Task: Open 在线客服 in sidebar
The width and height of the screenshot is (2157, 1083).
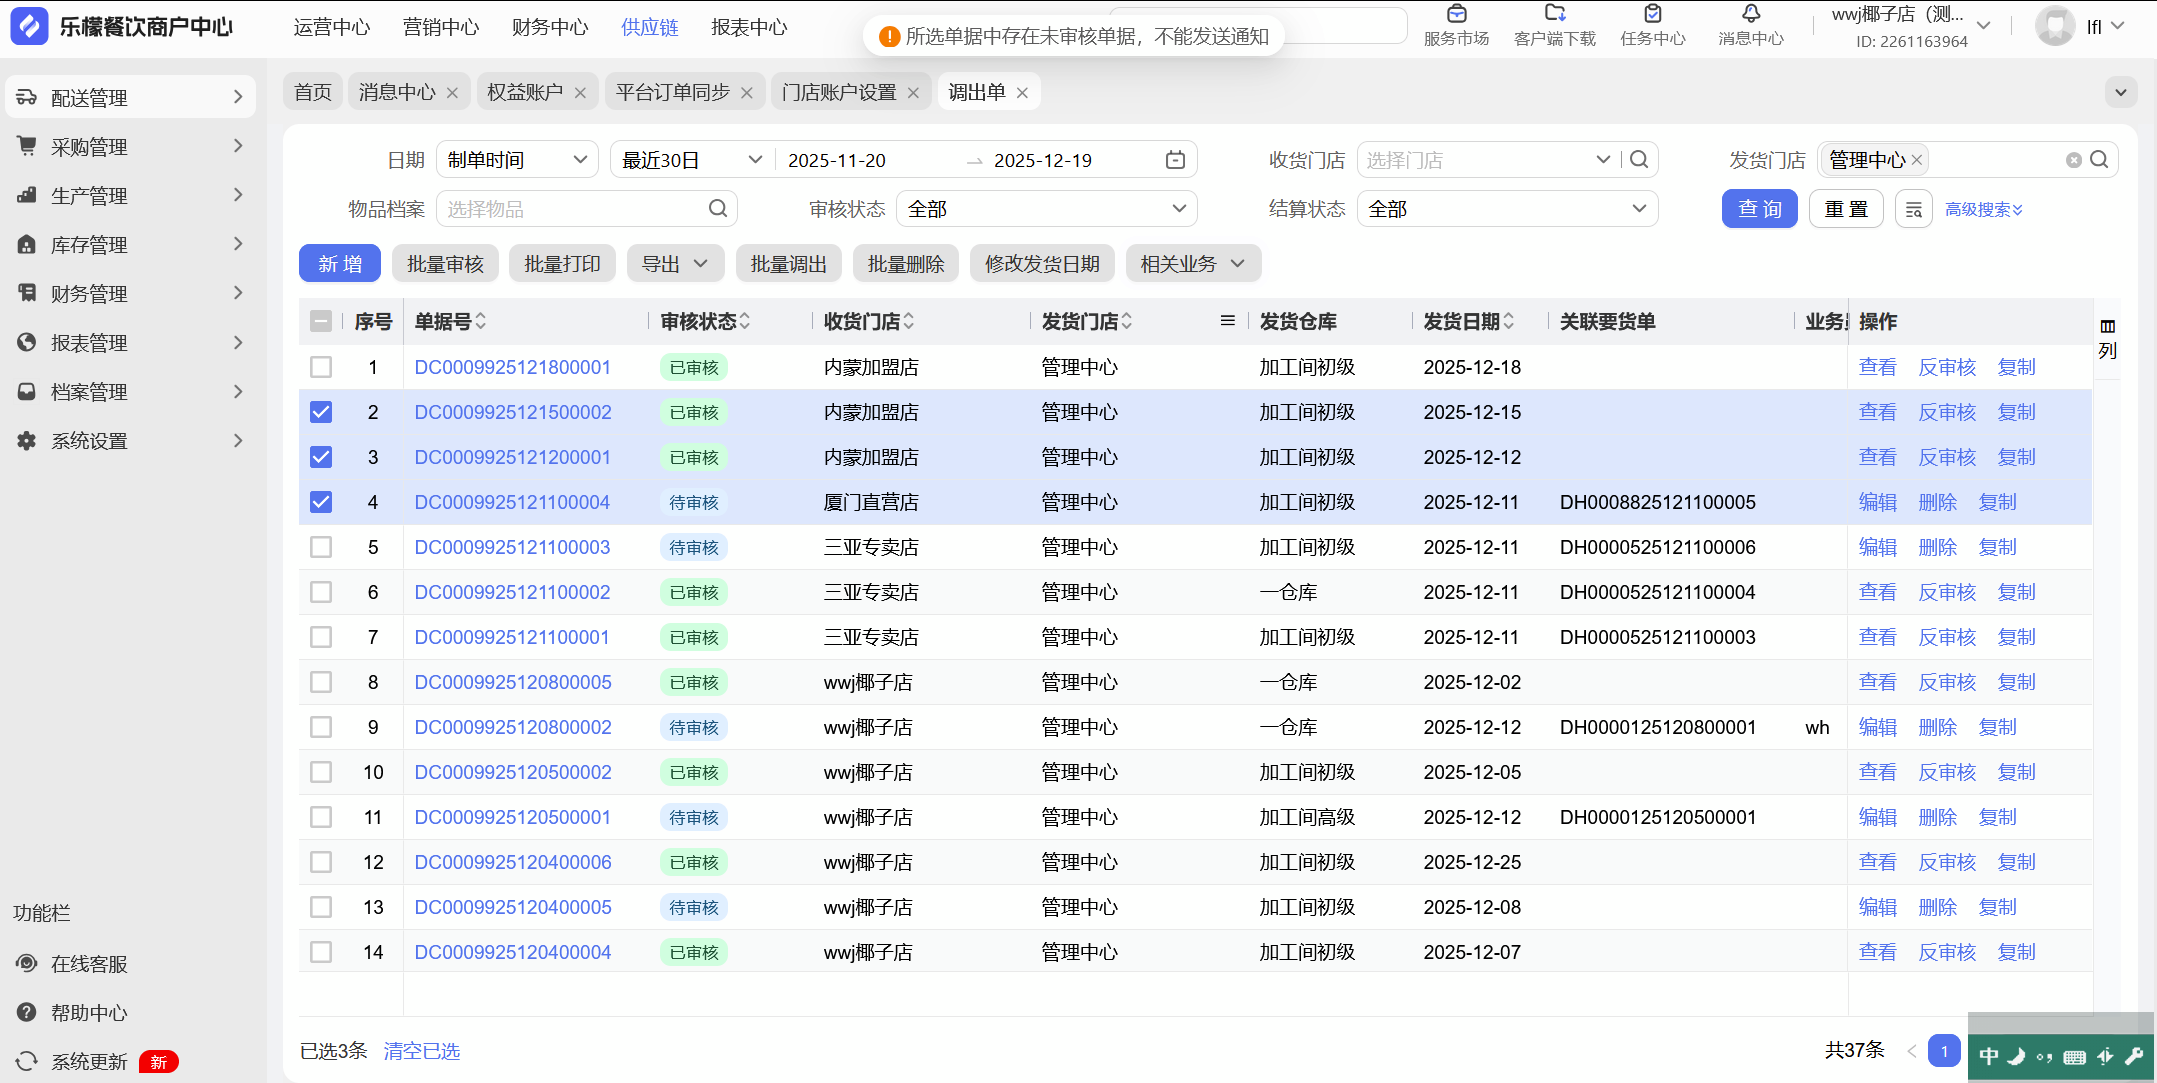Action: [89, 964]
